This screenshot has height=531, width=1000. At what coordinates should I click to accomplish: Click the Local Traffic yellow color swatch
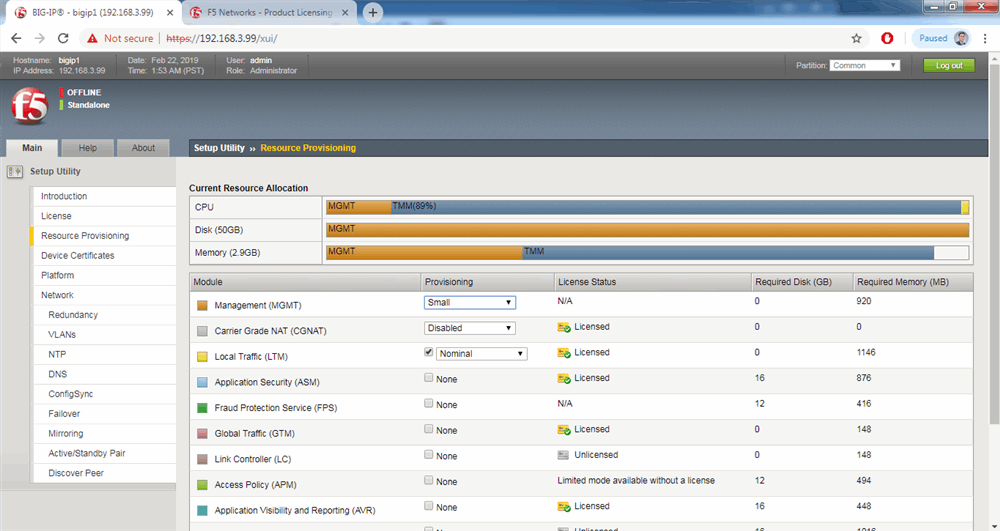coord(202,357)
